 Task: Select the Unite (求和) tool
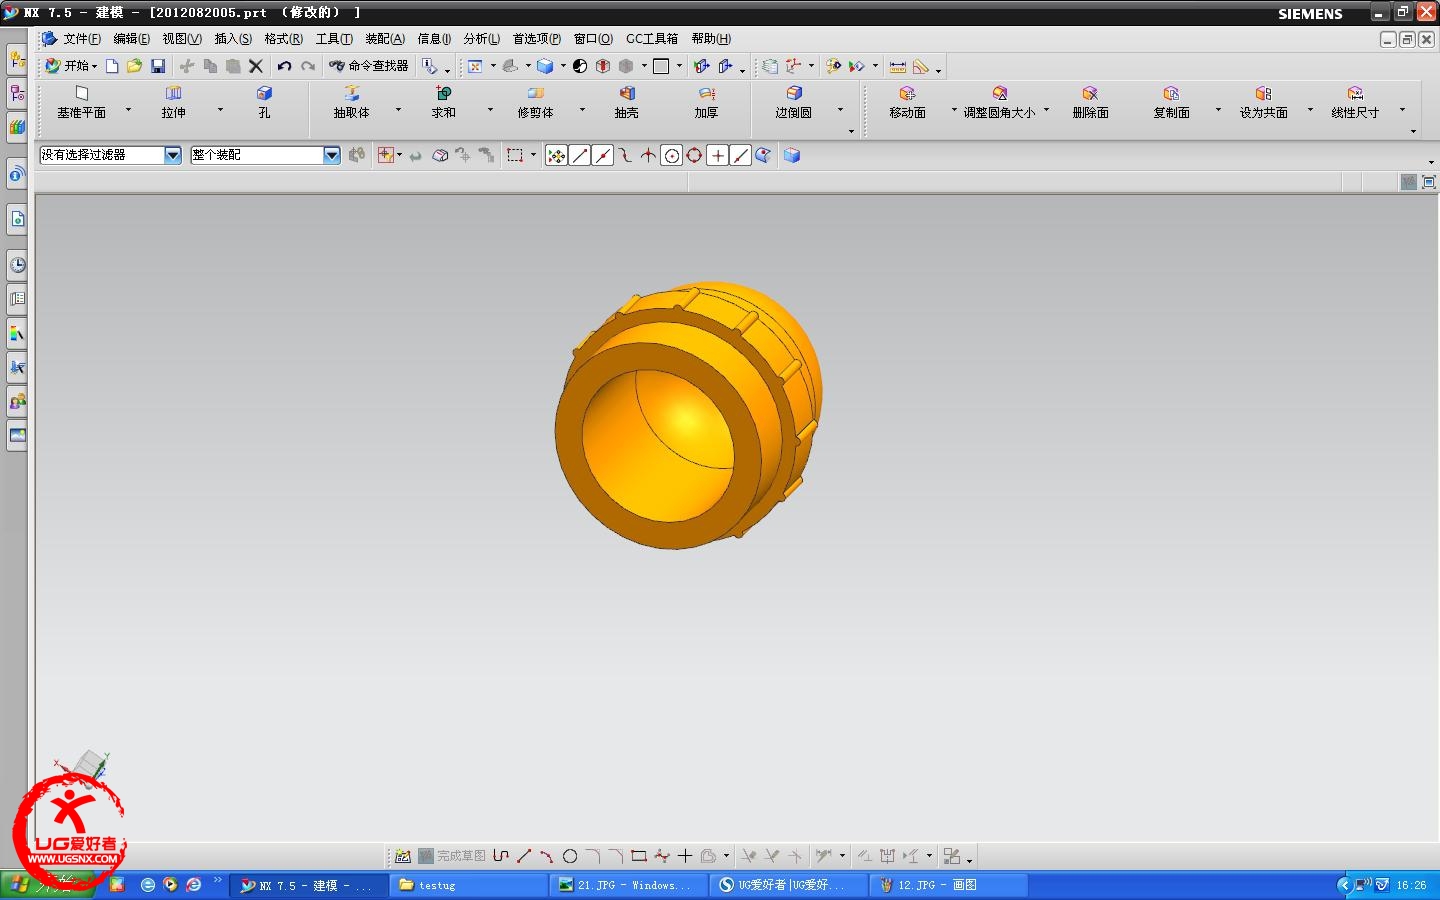point(444,103)
